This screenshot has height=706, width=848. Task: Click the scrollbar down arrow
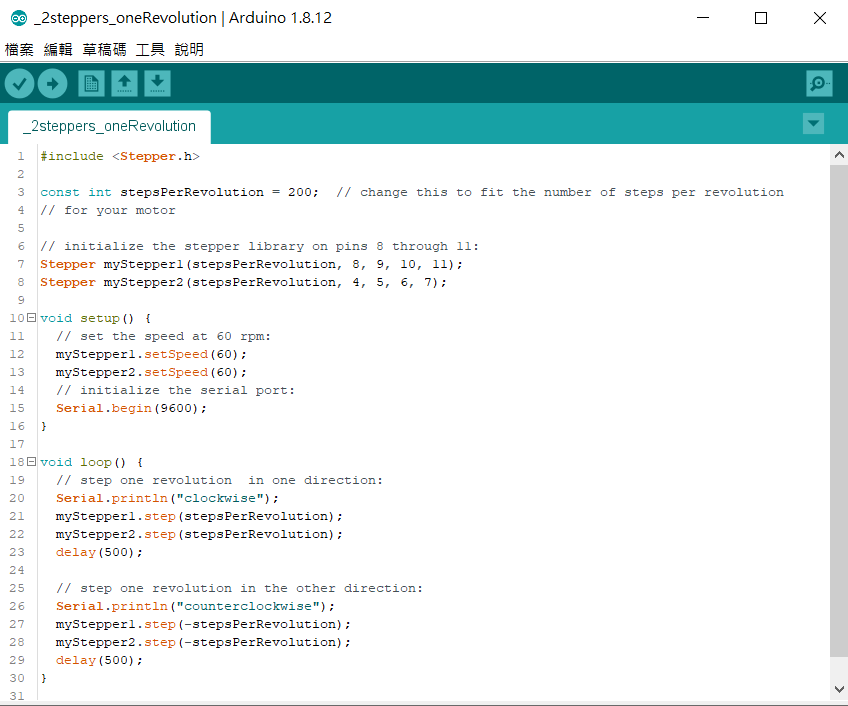coord(839,688)
